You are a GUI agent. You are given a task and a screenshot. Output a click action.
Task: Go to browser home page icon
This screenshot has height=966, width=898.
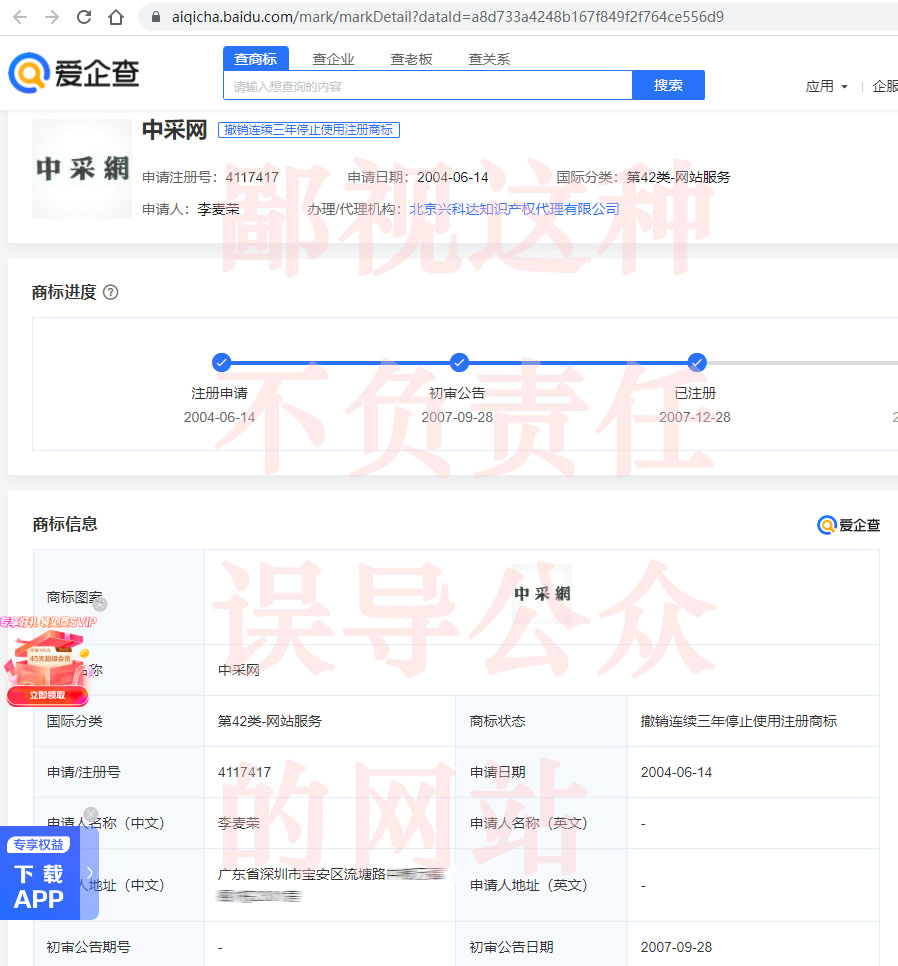coord(116,17)
